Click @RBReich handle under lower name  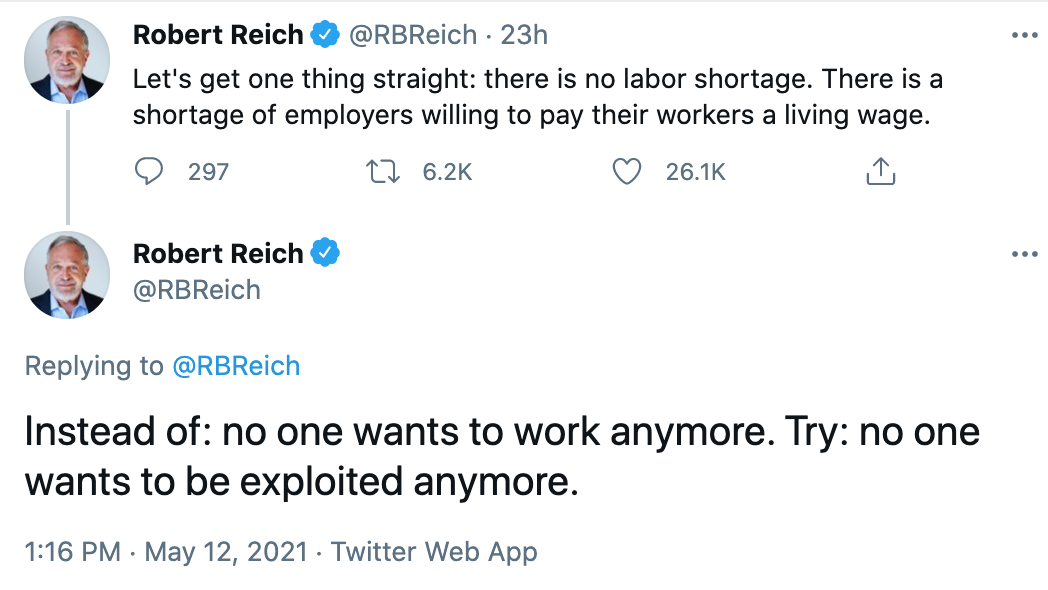197,290
